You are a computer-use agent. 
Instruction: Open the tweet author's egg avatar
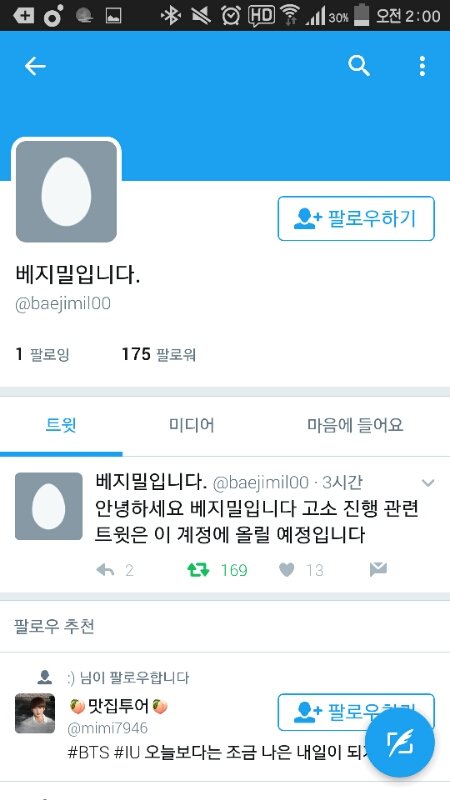[x=48, y=506]
